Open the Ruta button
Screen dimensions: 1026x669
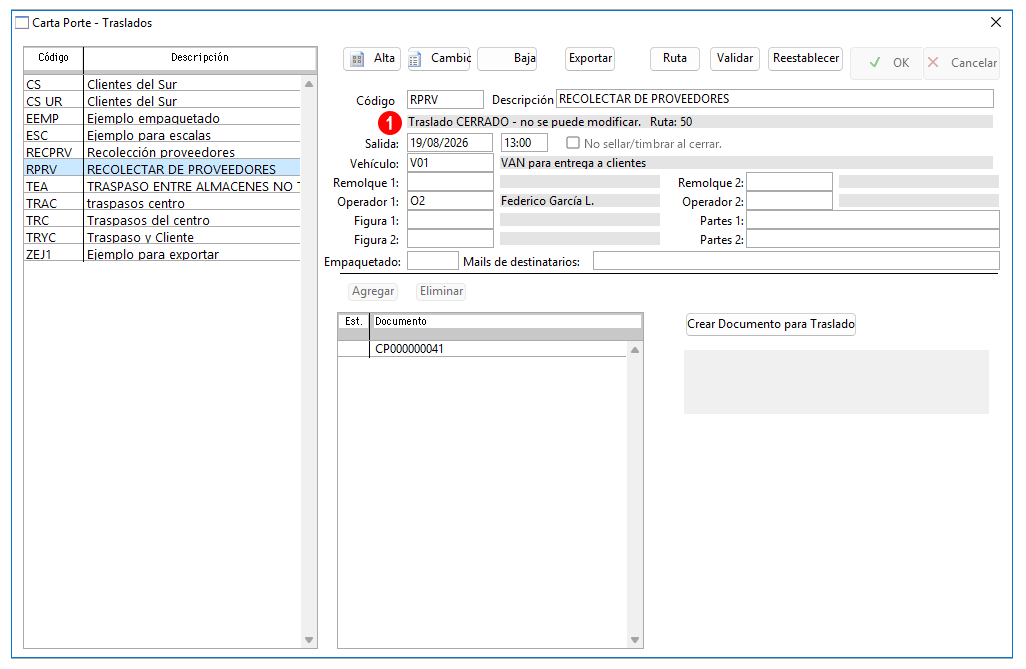tap(675, 58)
